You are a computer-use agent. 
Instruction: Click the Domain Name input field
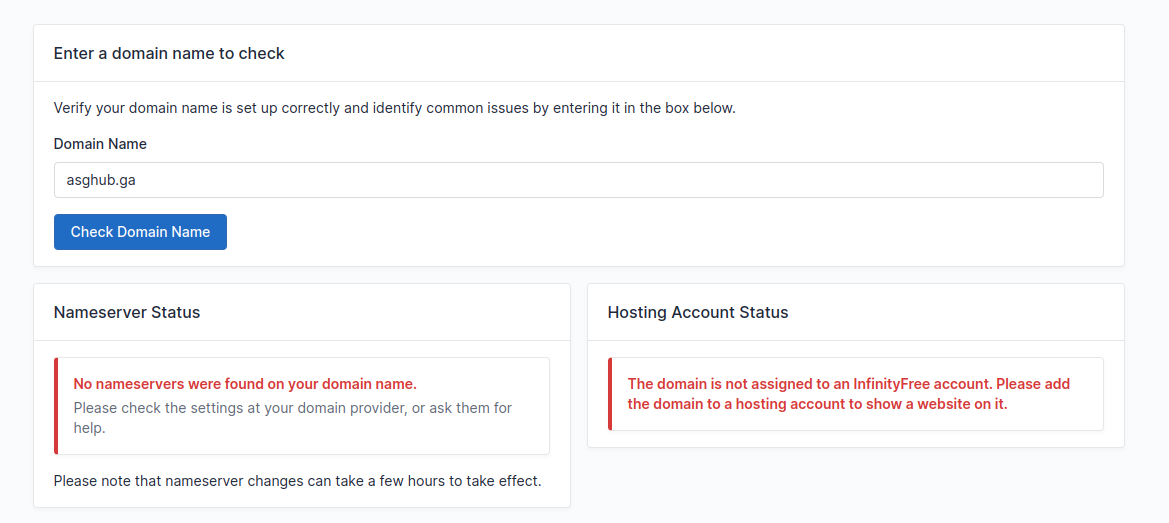coord(578,180)
